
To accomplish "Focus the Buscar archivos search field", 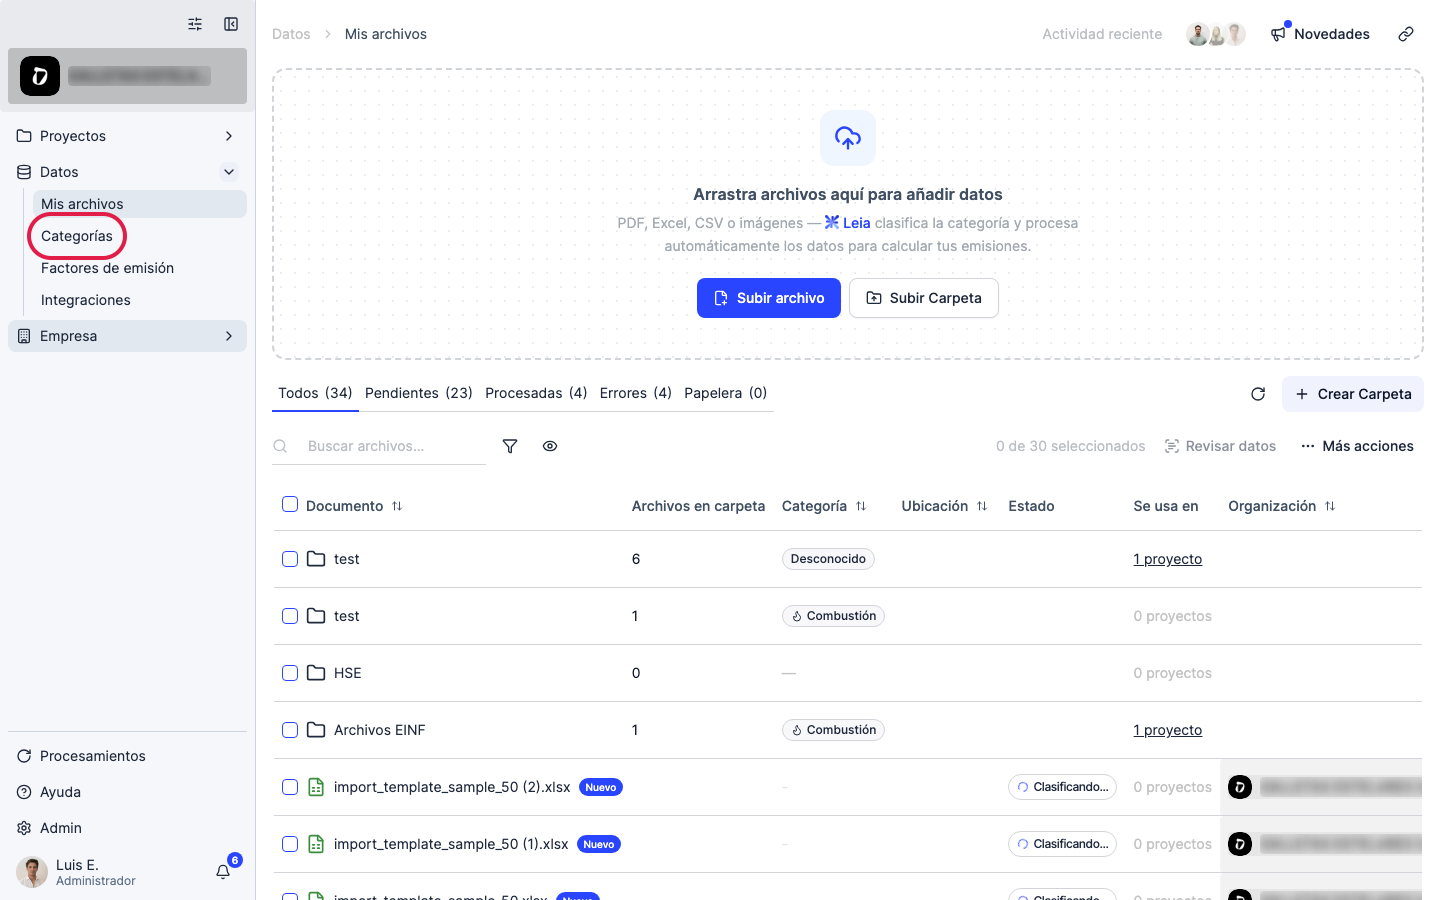I will point(379,446).
